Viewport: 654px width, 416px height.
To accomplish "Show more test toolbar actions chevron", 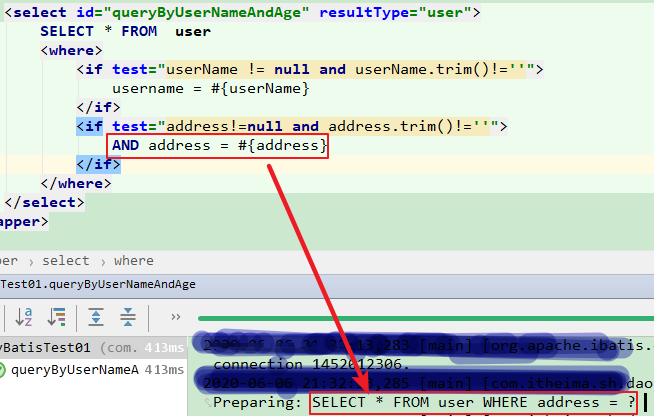I will (x=176, y=317).
